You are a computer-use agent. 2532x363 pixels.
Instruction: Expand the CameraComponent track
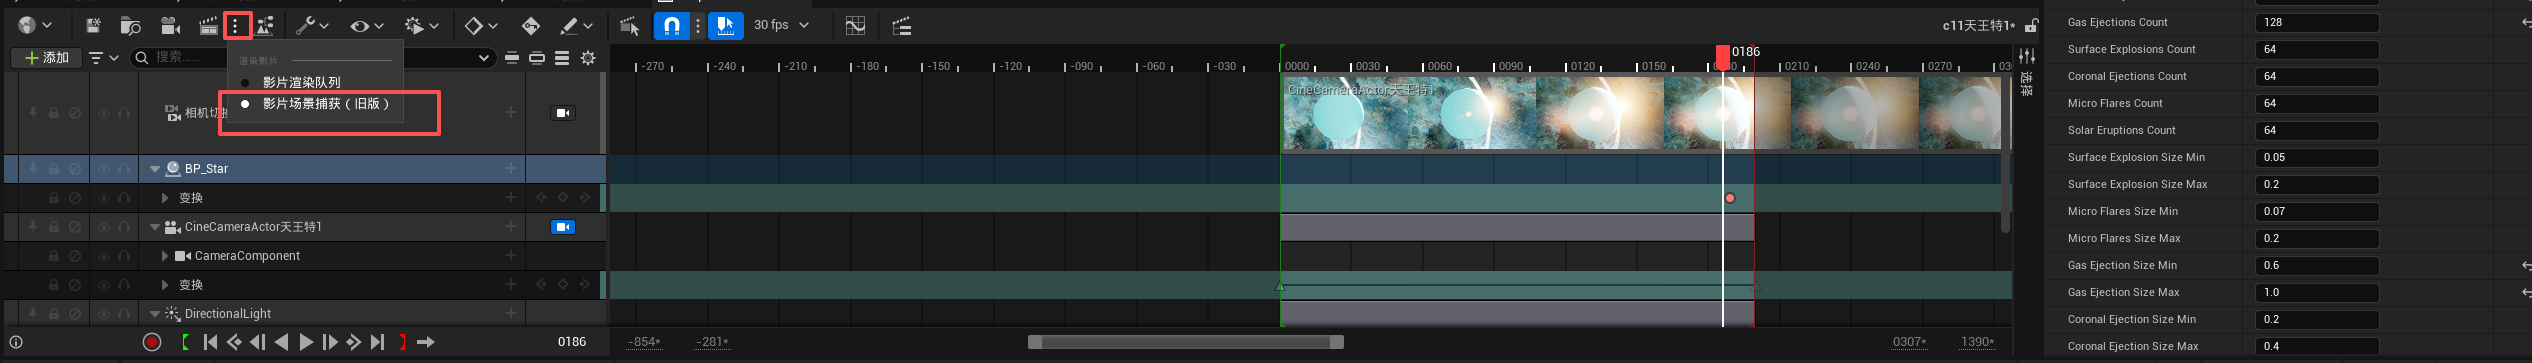(165, 256)
